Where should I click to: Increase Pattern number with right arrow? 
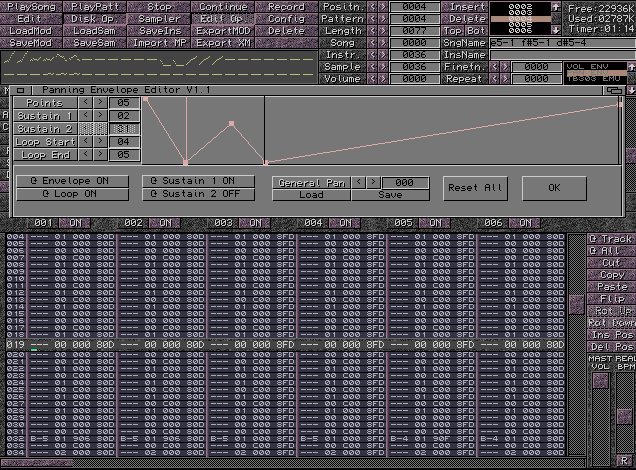click(x=382, y=19)
